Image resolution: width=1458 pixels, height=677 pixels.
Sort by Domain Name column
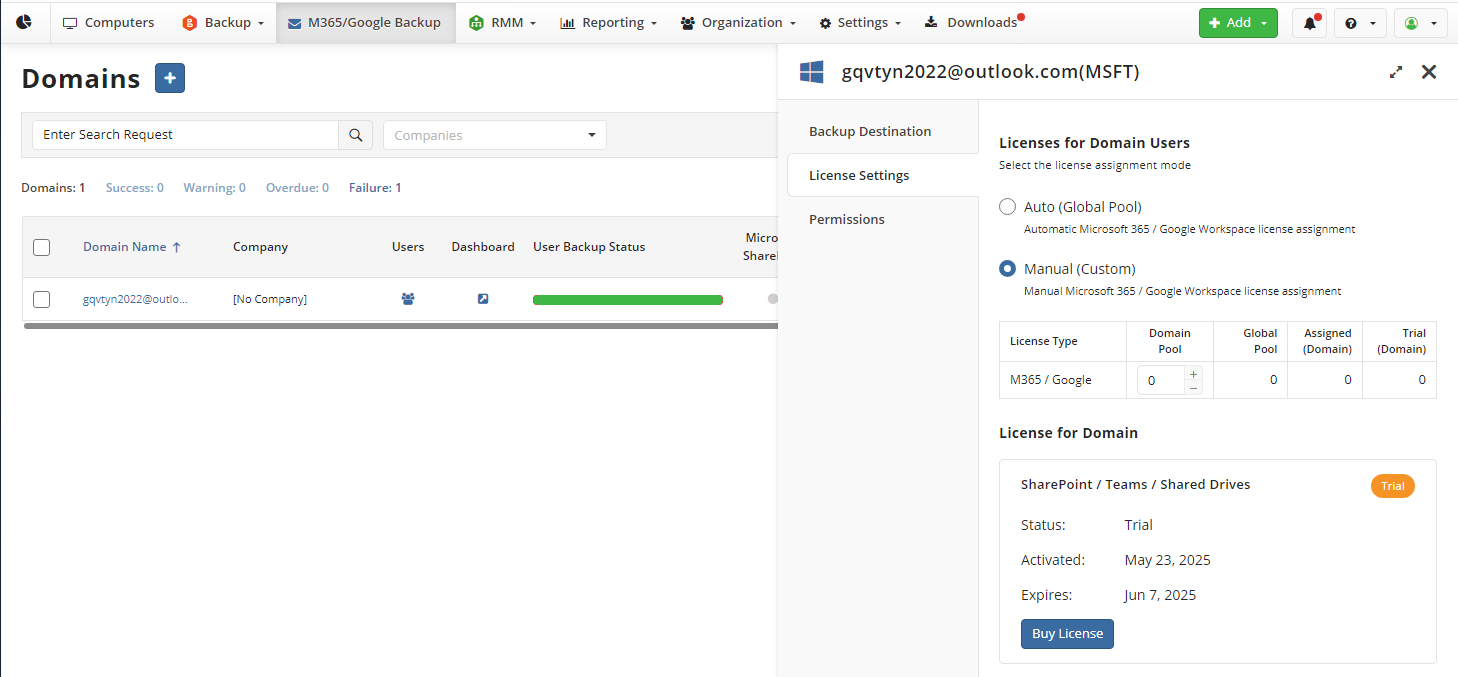132,247
